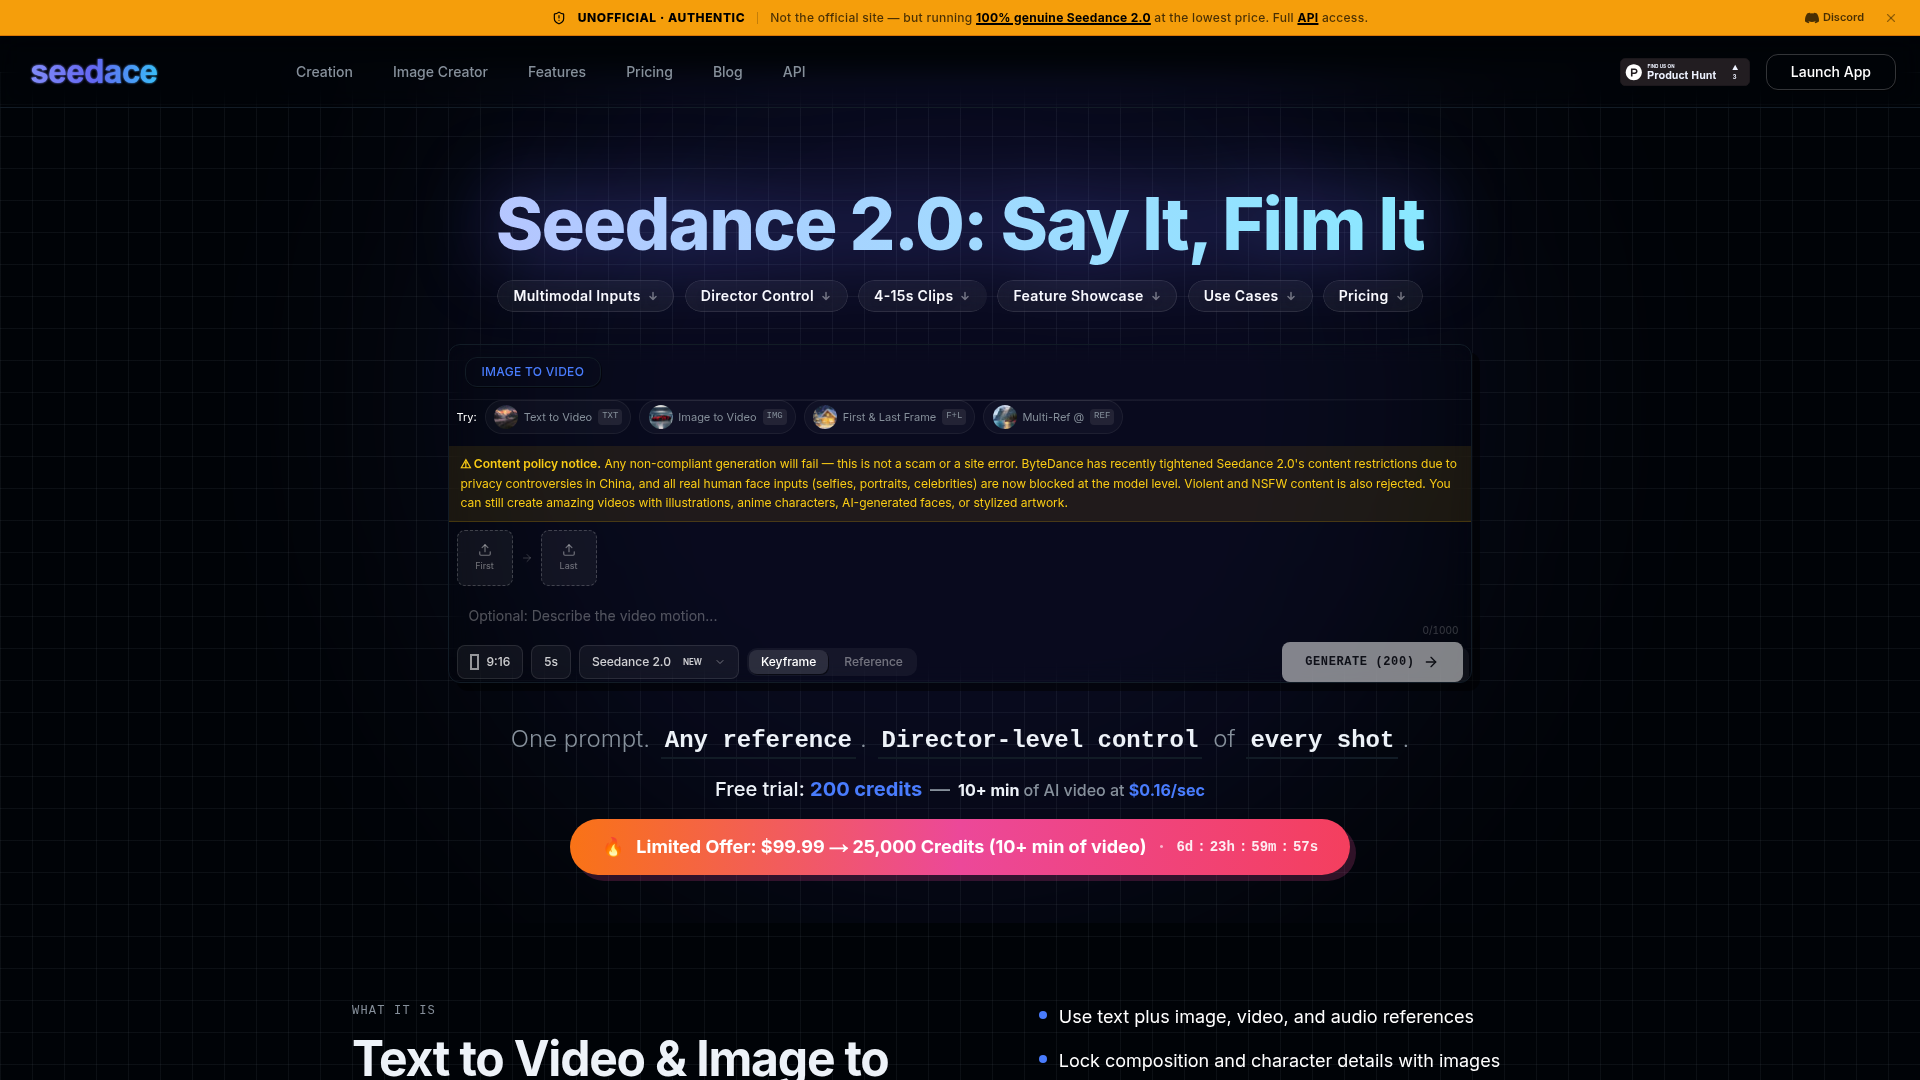This screenshot has height=1080, width=1920.
Task: Jump to Multimodal Inputs section
Action: click(x=585, y=296)
